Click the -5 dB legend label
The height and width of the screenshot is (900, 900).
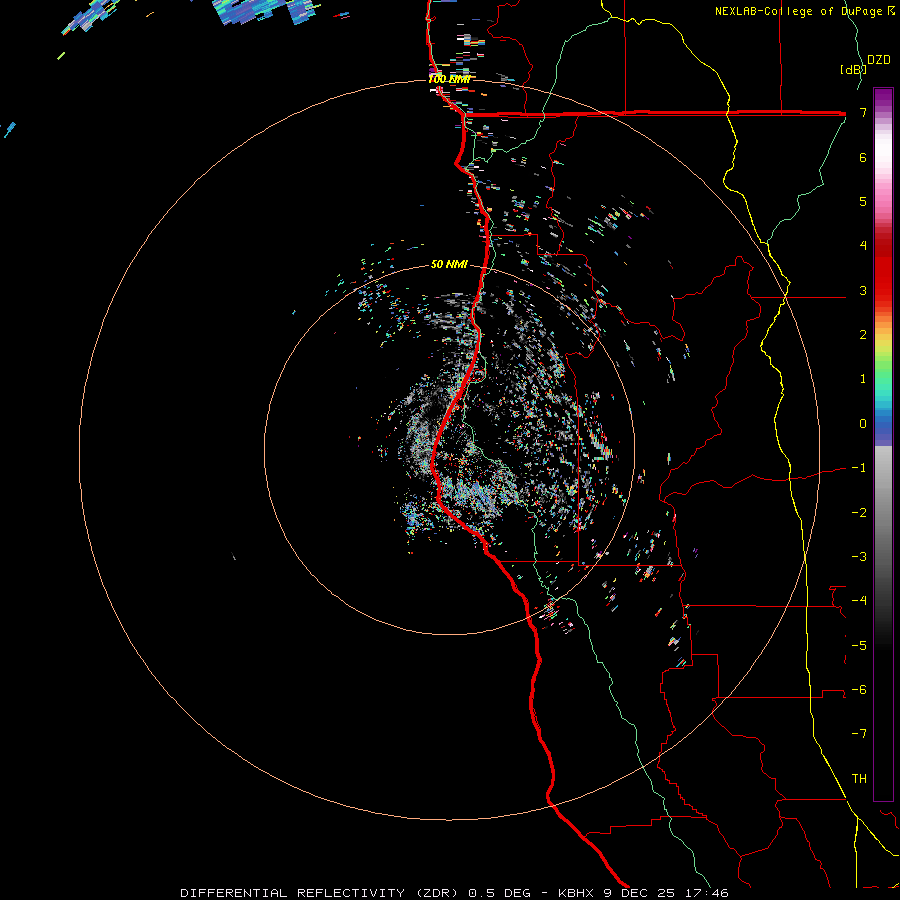pos(859,645)
